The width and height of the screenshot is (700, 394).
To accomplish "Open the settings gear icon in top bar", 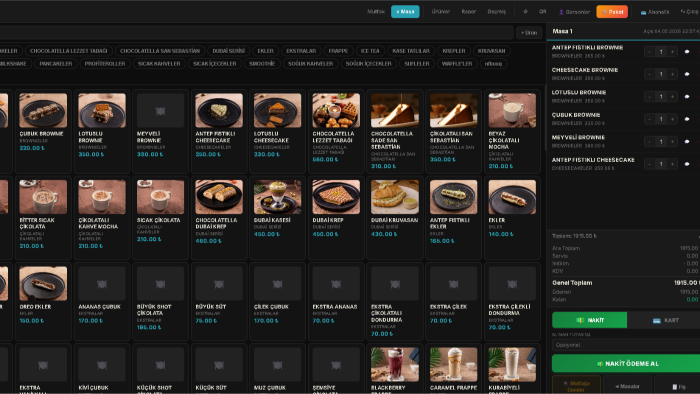I will pyautogui.click(x=525, y=12).
